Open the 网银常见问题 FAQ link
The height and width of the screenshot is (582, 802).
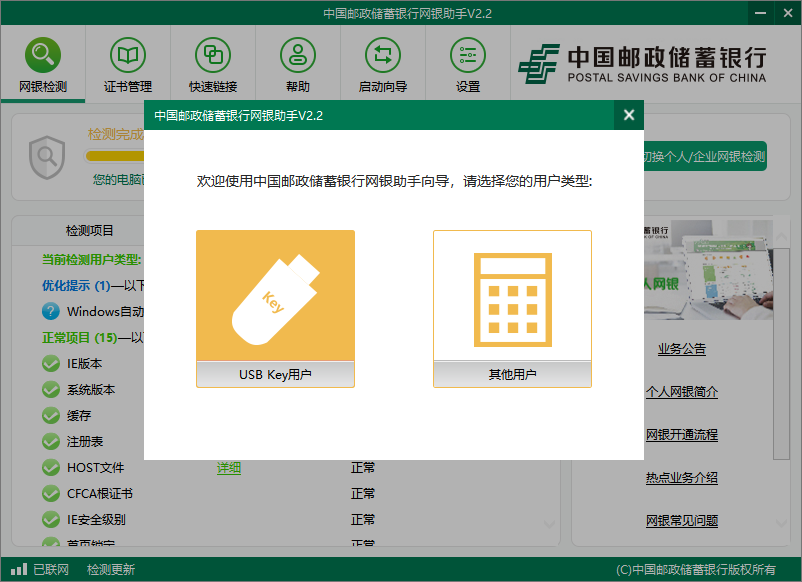[681, 521]
